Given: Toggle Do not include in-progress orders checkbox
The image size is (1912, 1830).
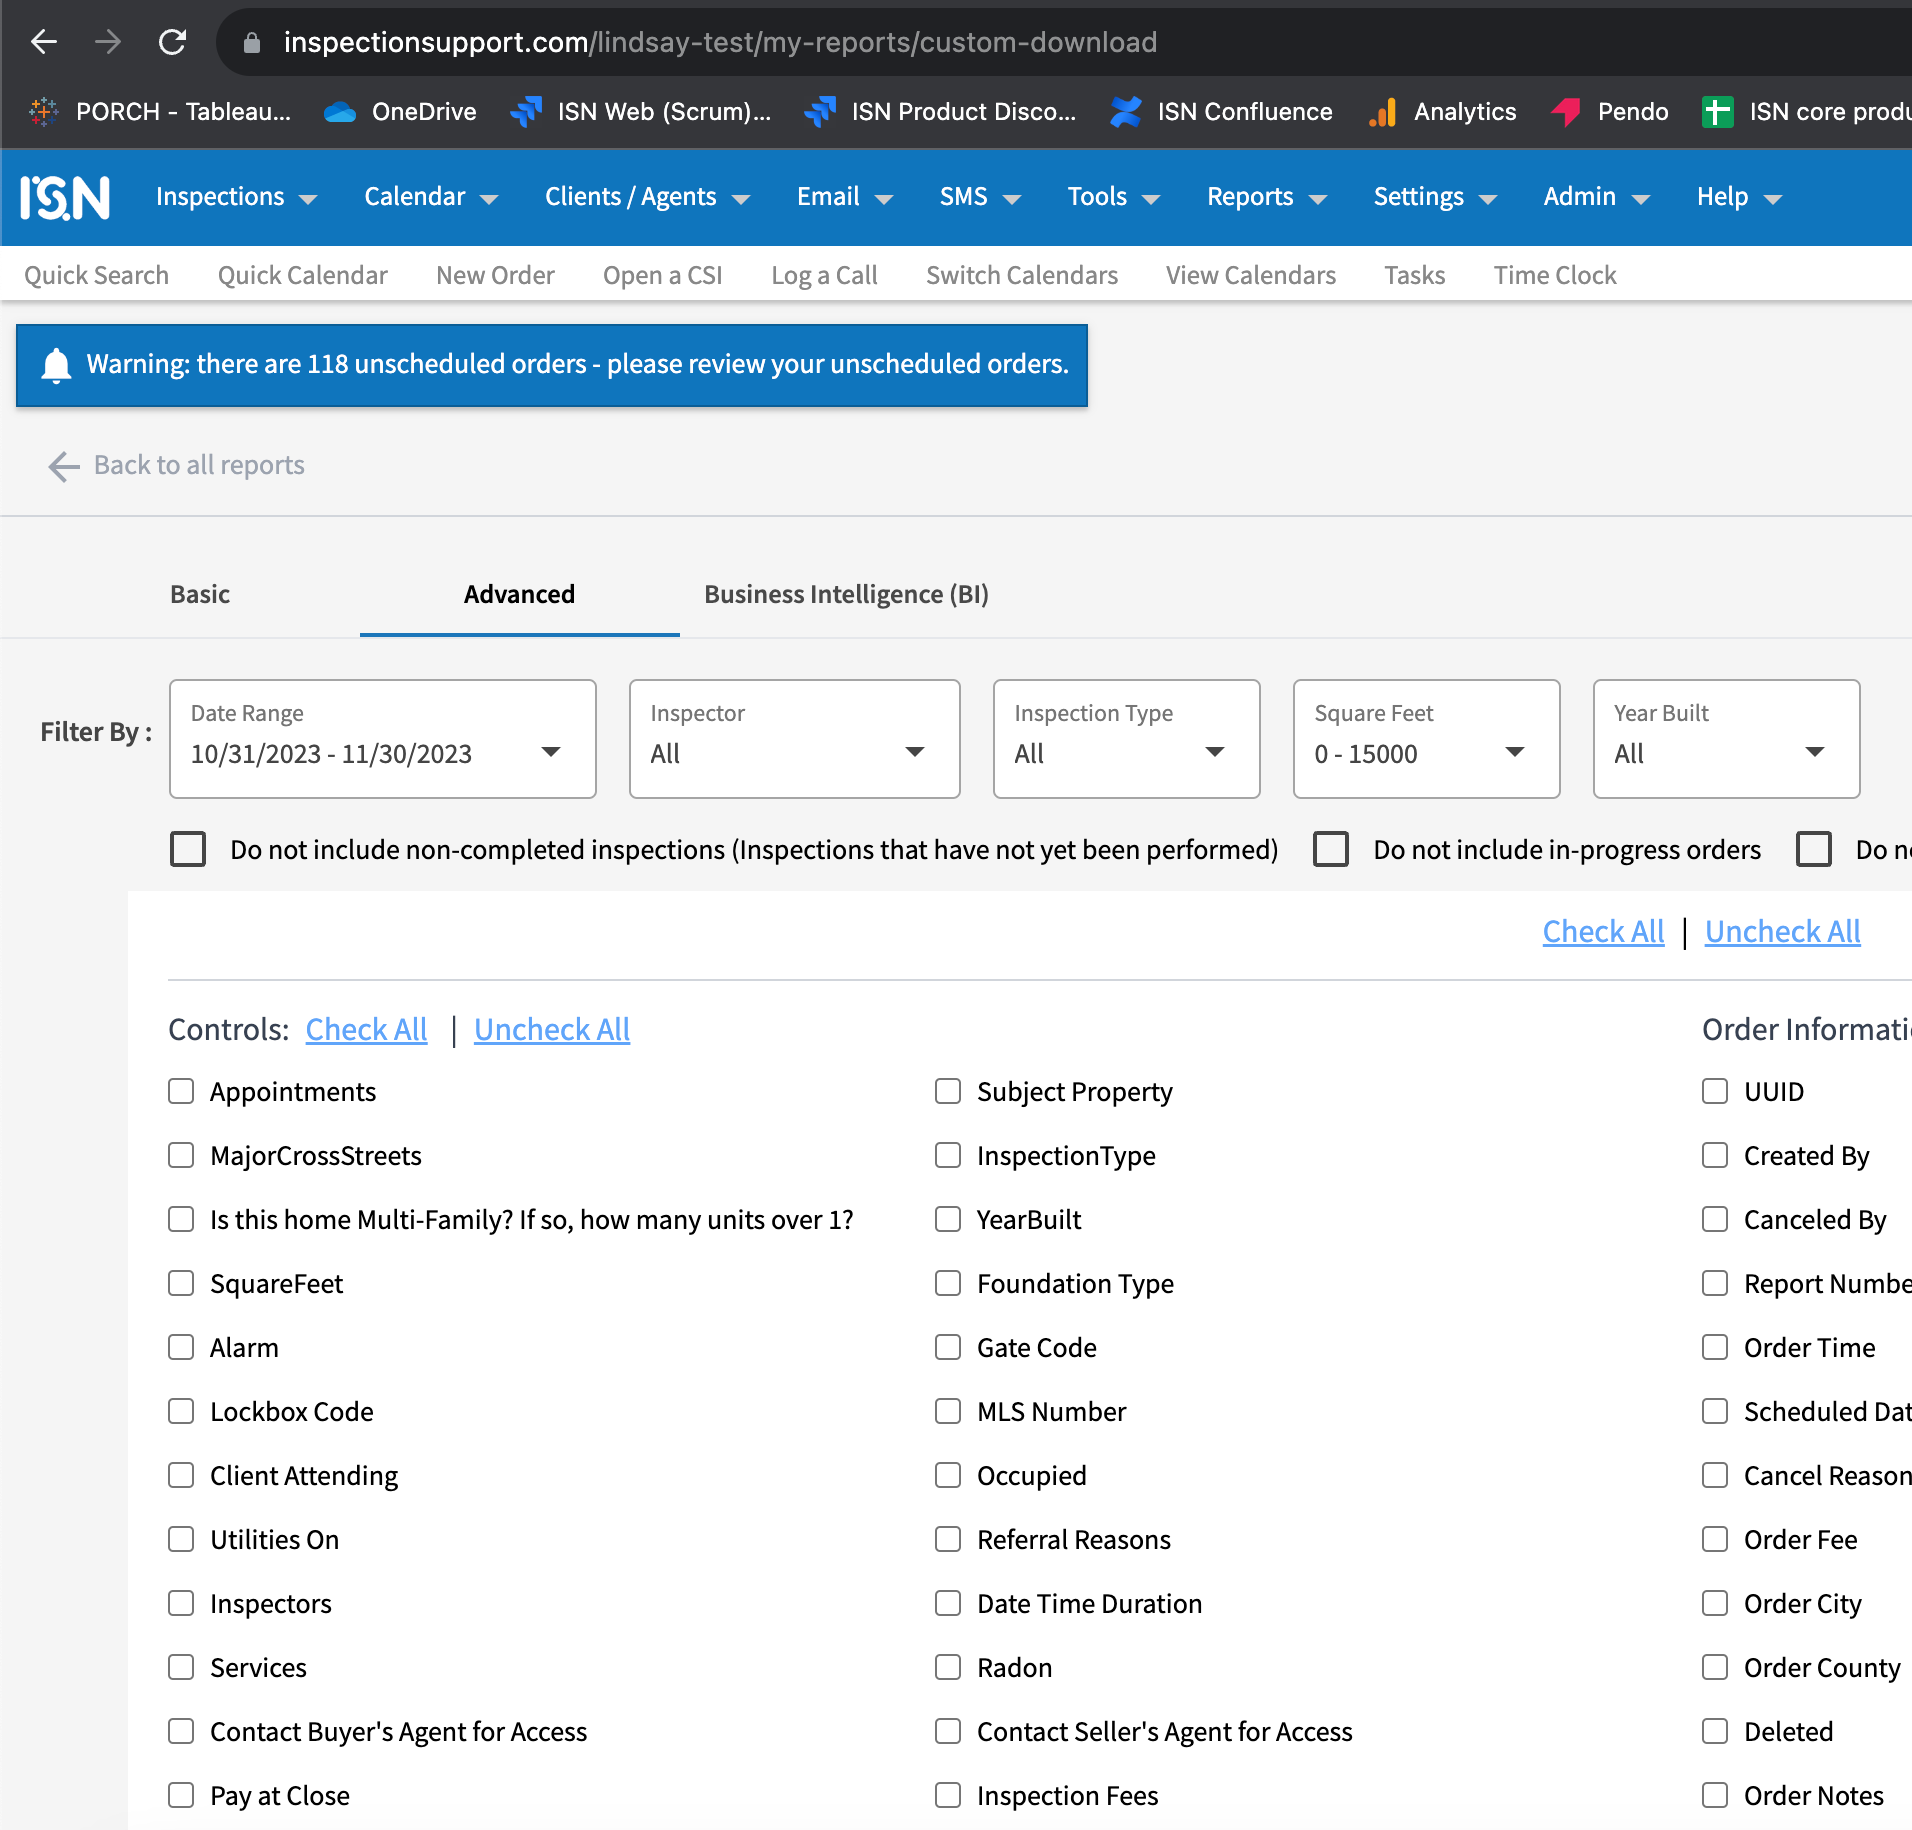Looking at the screenshot, I should [x=1331, y=849].
